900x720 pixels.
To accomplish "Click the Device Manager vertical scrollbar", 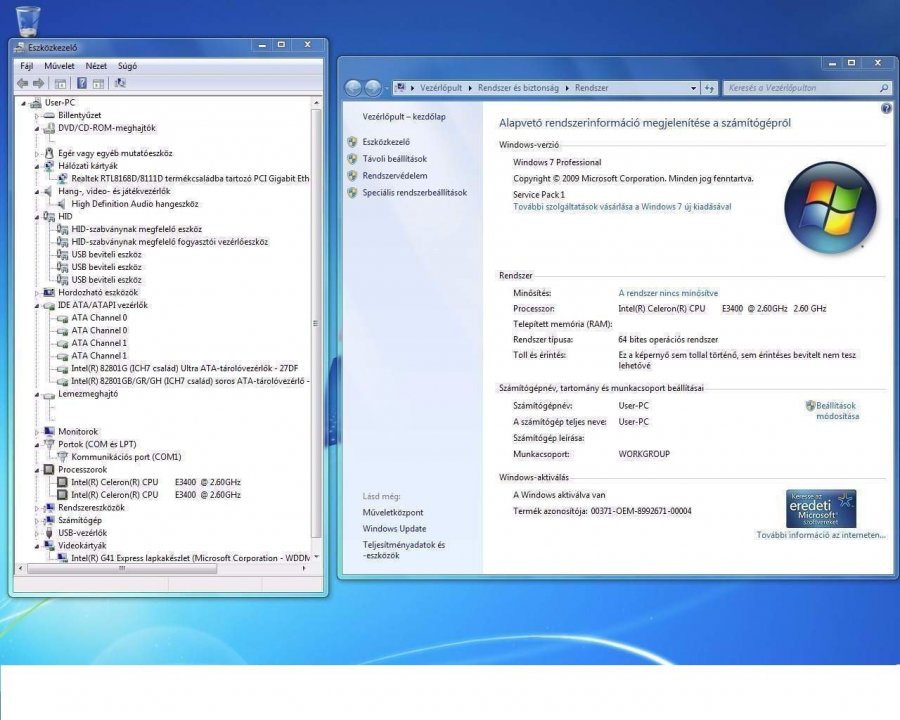I will (316, 323).
